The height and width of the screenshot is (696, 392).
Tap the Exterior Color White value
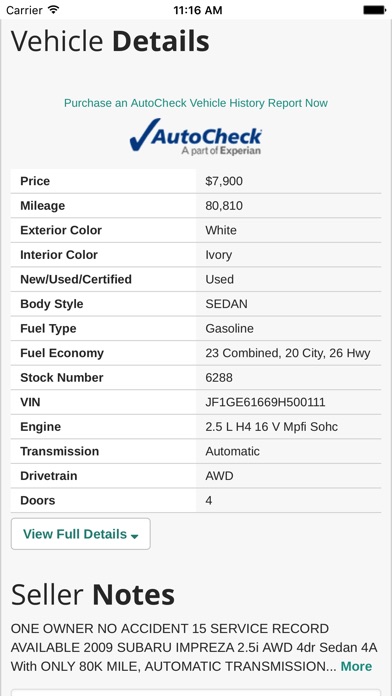tap(221, 230)
